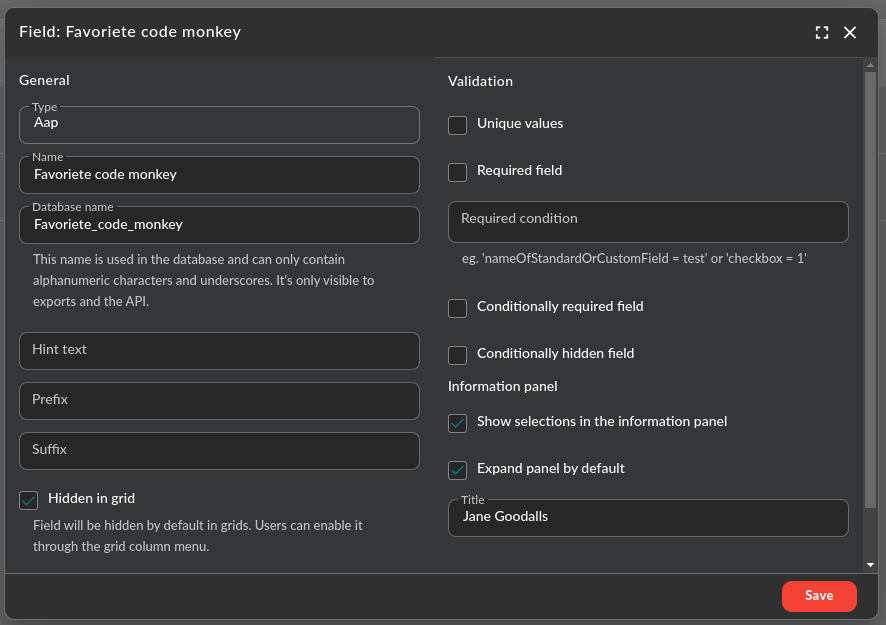
Task: Uncheck Show selections in the information panel
Action: coord(457,423)
